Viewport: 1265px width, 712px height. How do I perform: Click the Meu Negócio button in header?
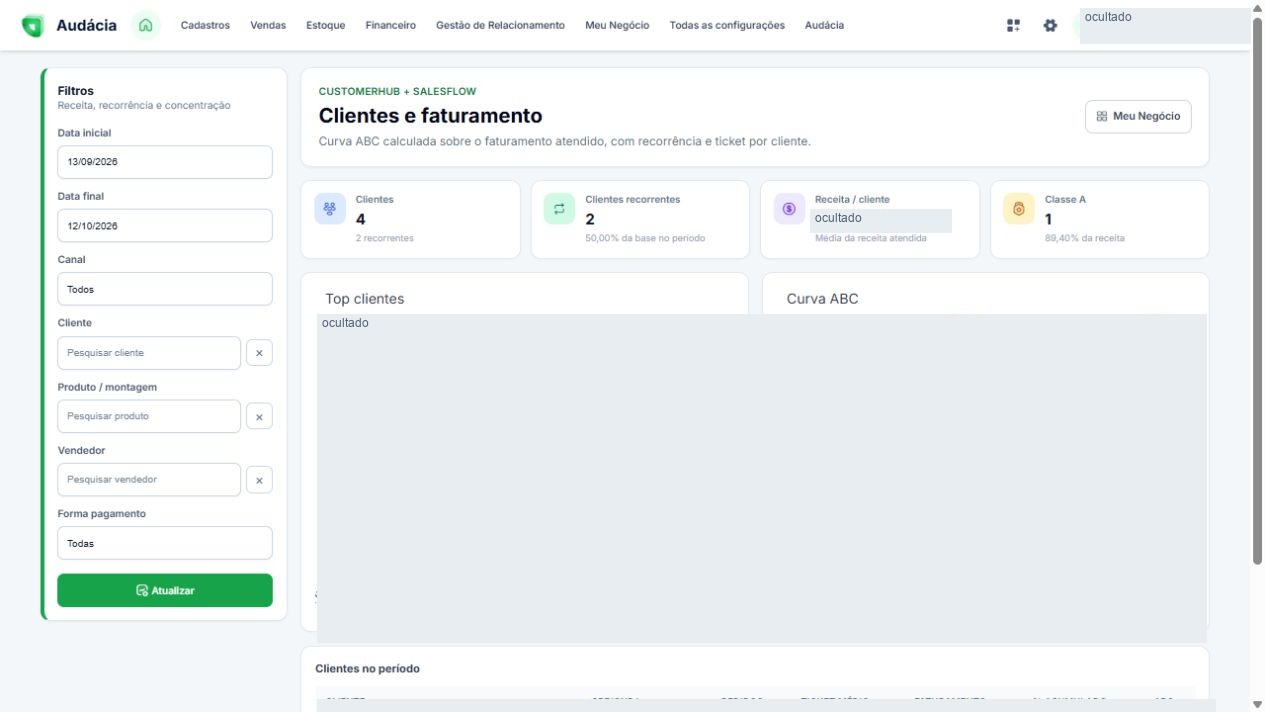click(x=1138, y=116)
